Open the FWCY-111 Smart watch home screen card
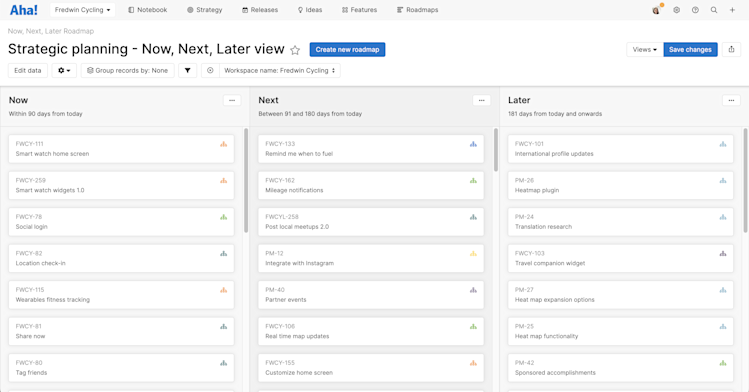This screenshot has width=749, height=392. (x=121, y=149)
